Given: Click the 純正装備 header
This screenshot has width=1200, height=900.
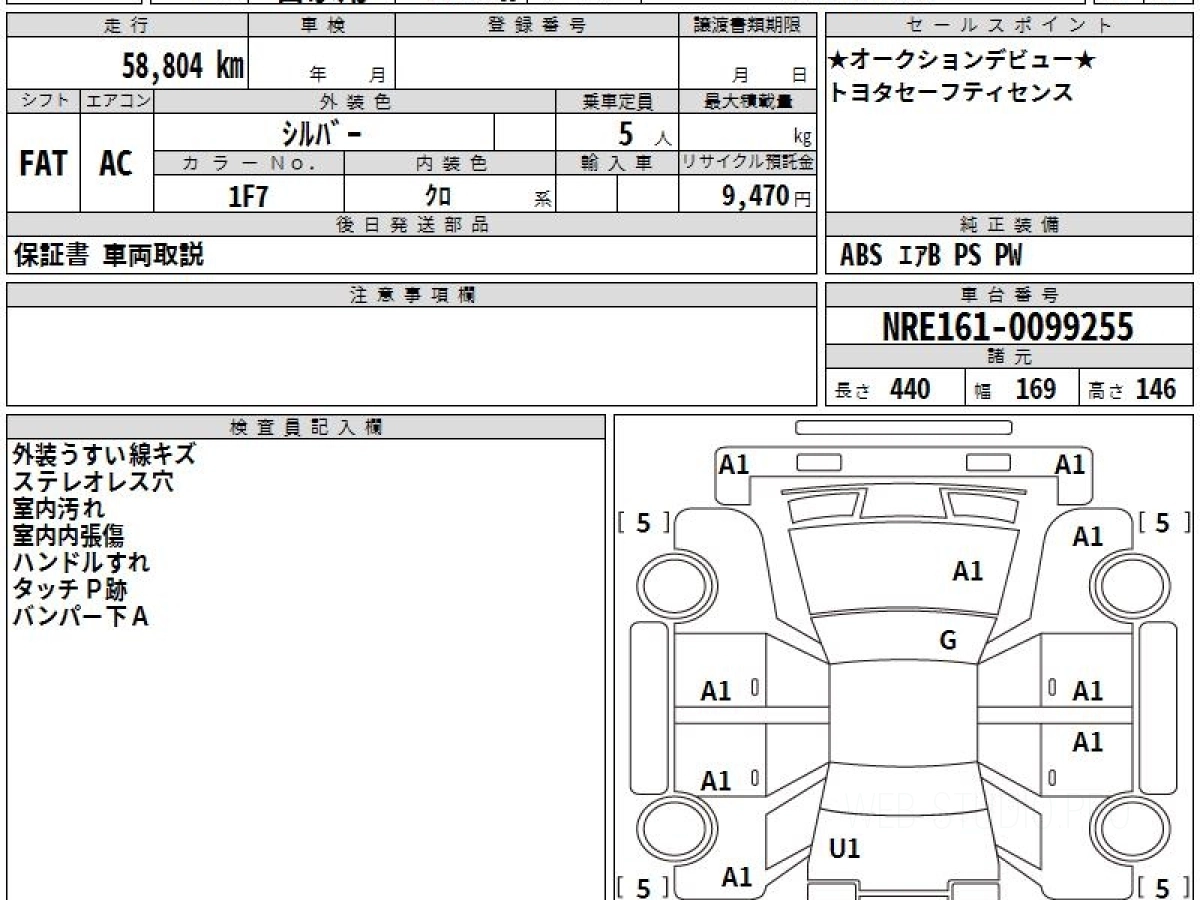Looking at the screenshot, I should (x=1010, y=225).
